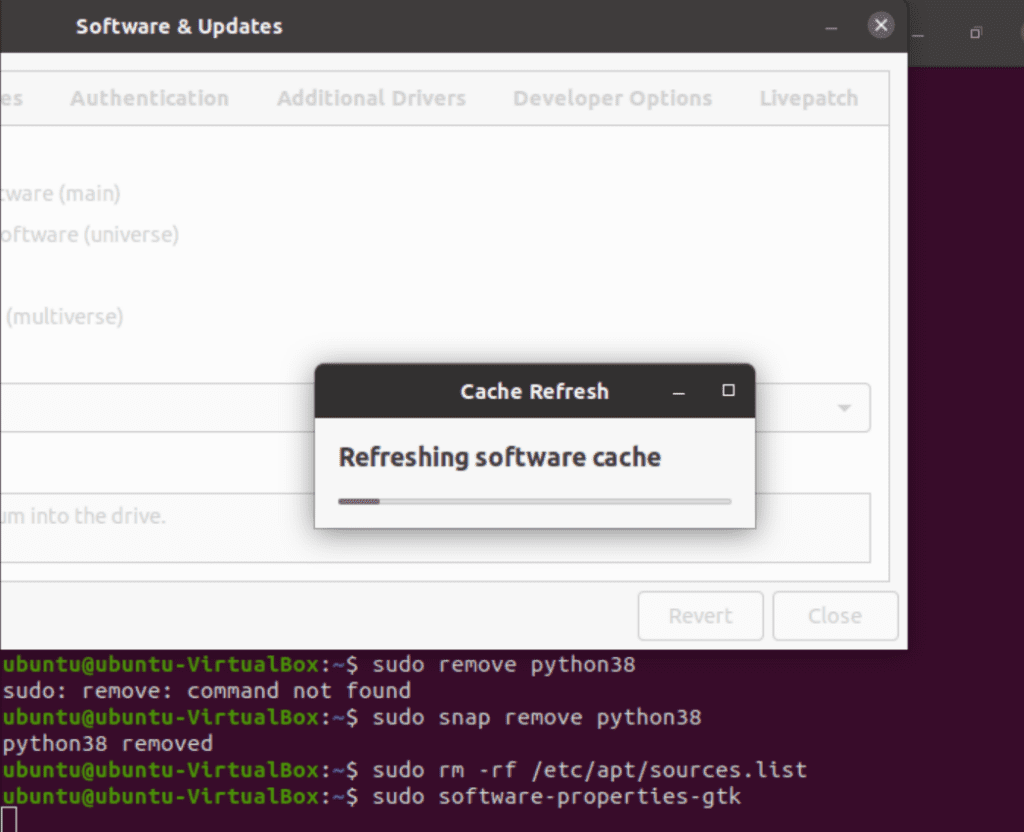Screen dimensions: 1024x832
Task: Go to the Livepatch tab
Action: pos(808,98)
